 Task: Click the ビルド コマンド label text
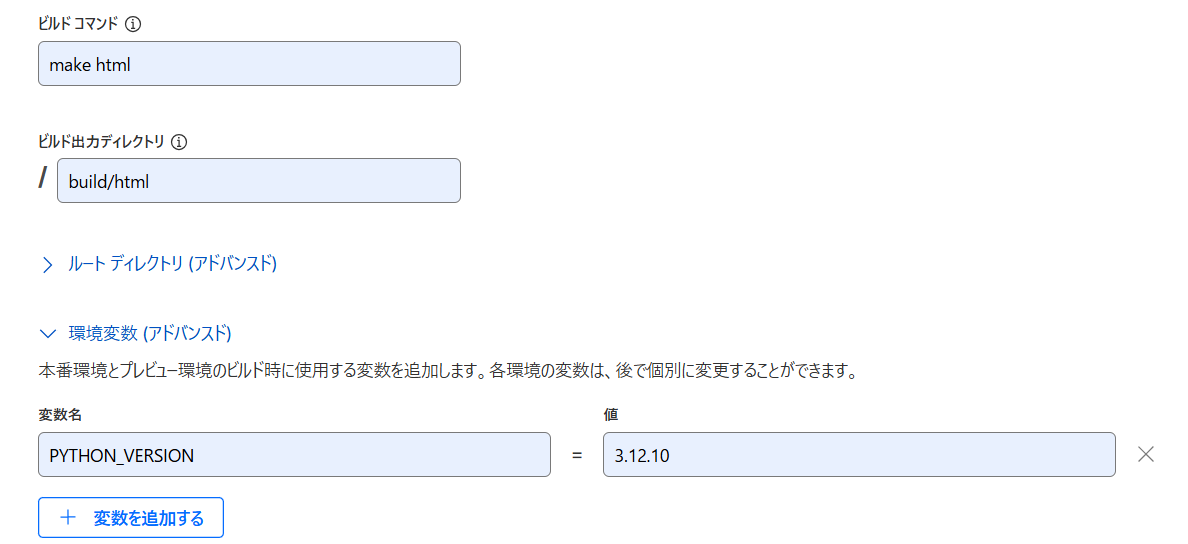click(78, 23)
